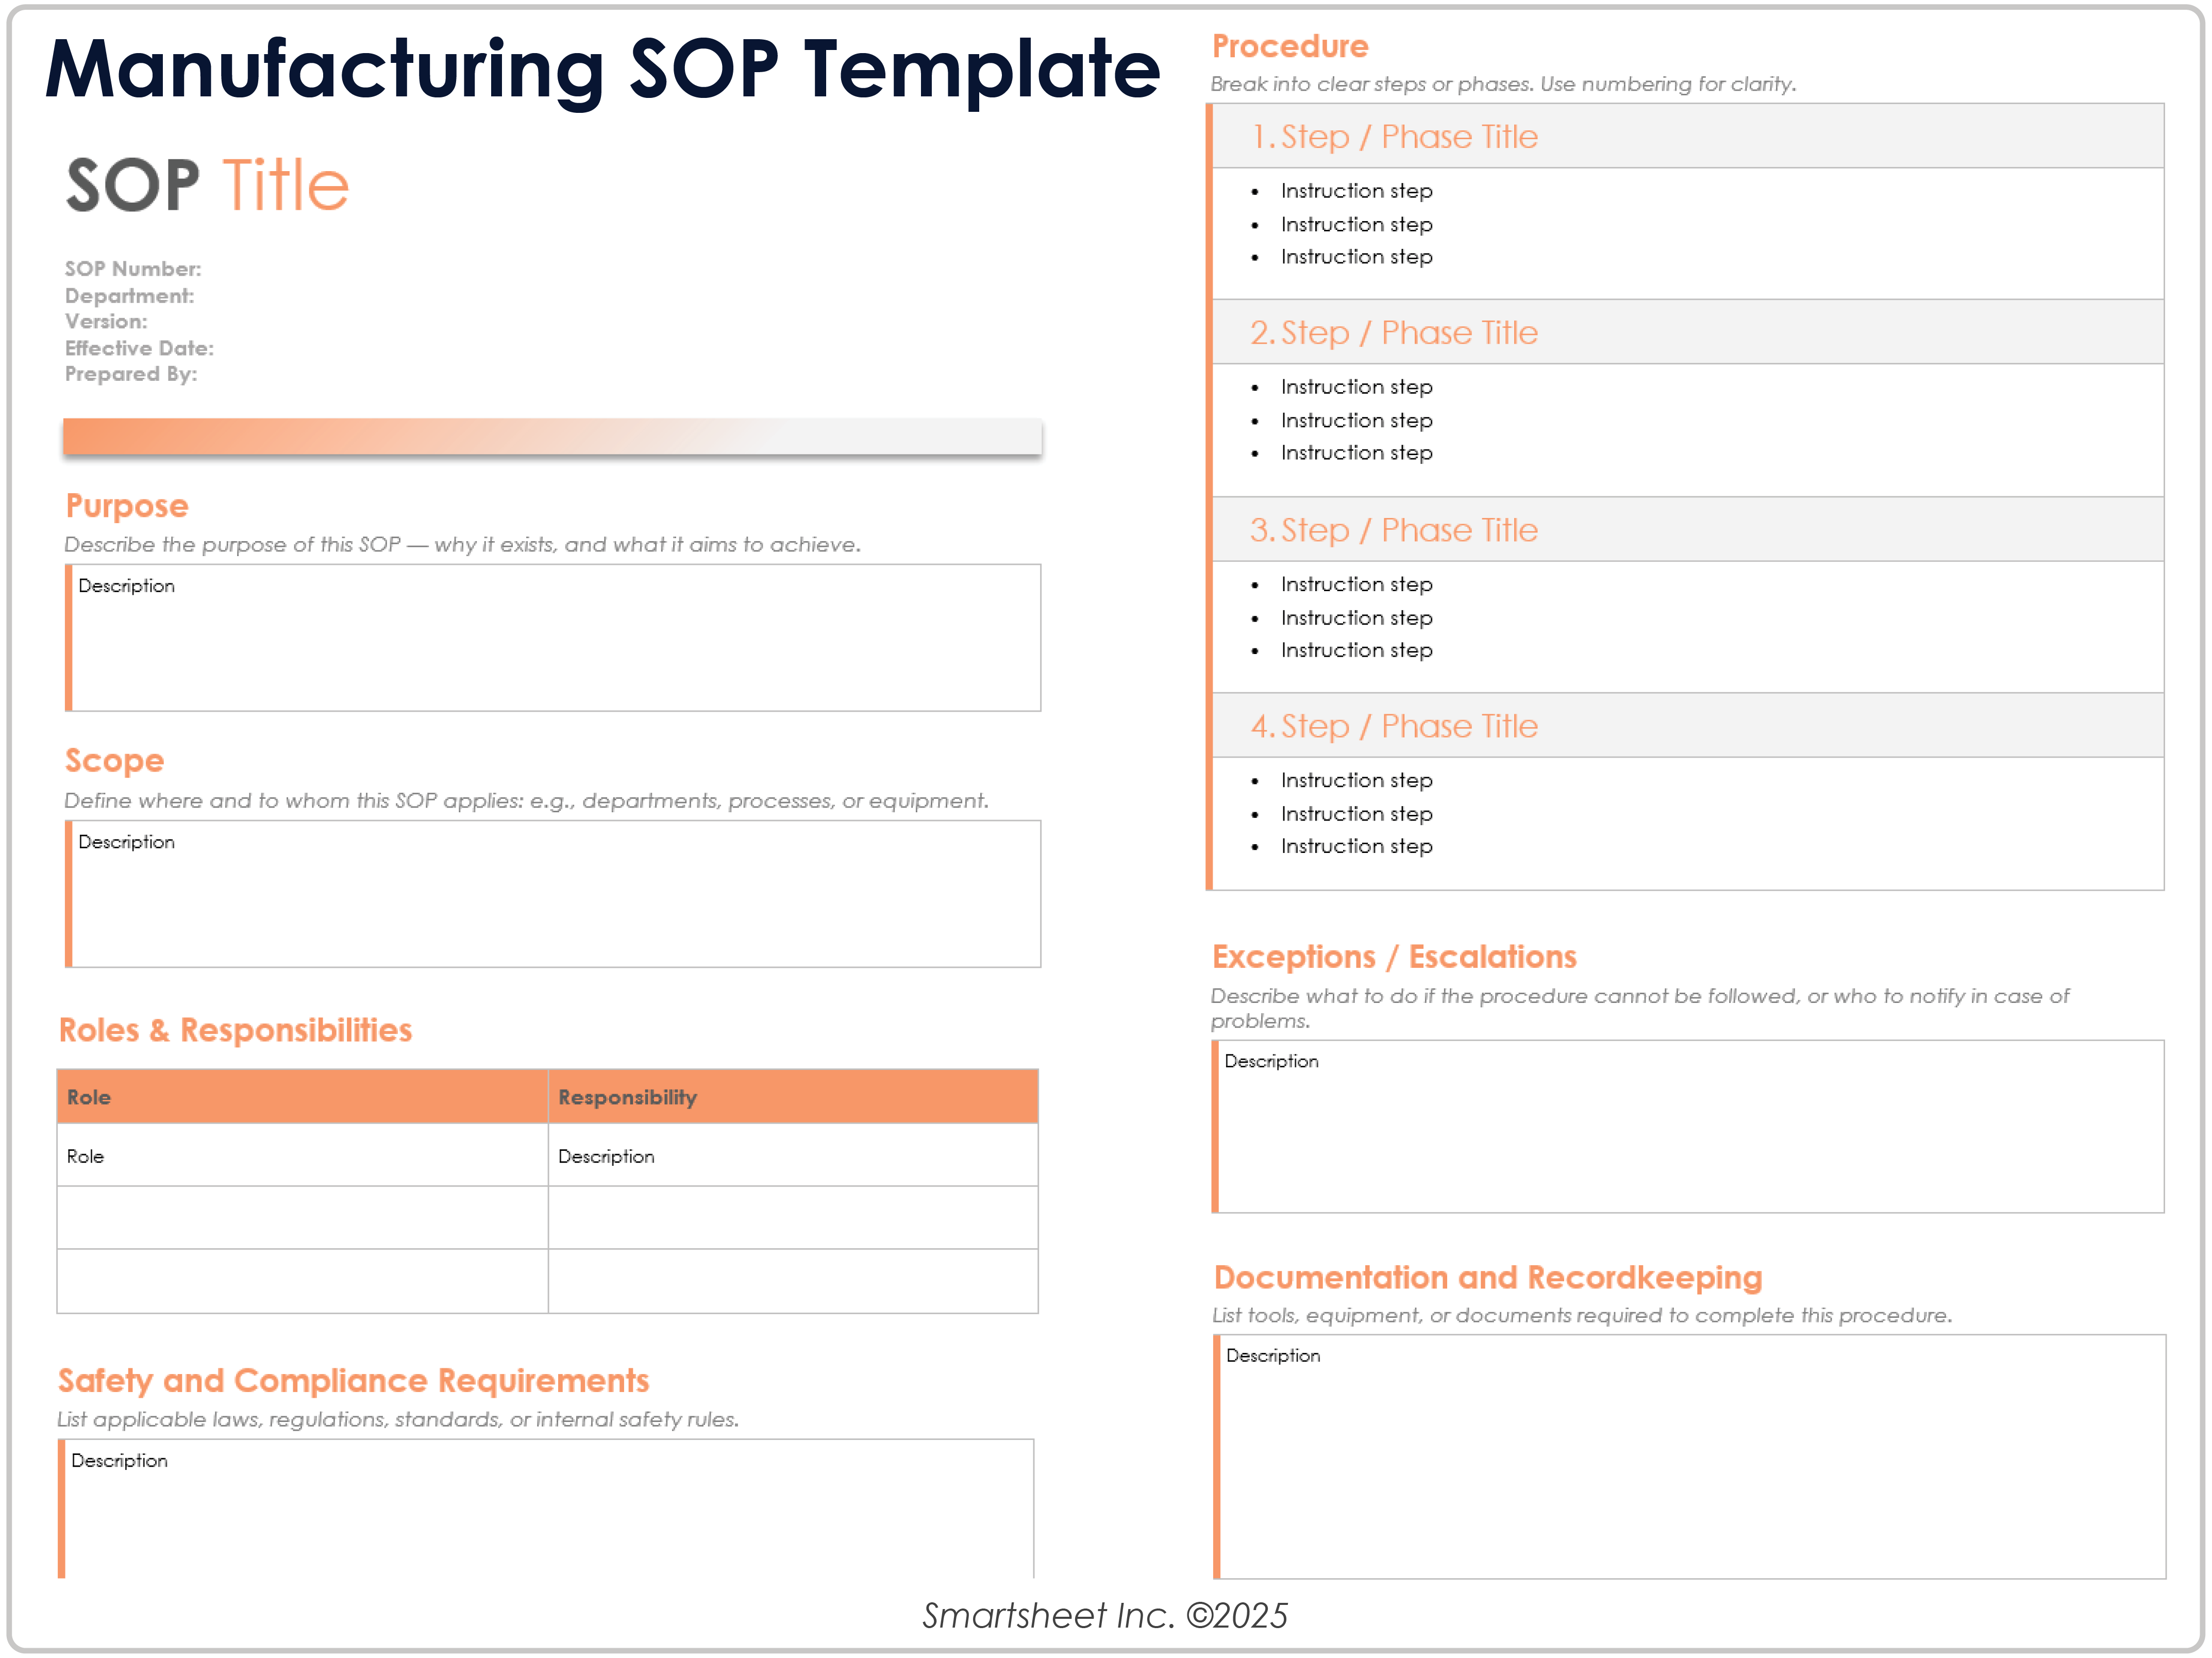Select the Scope description box

point(553,893)
